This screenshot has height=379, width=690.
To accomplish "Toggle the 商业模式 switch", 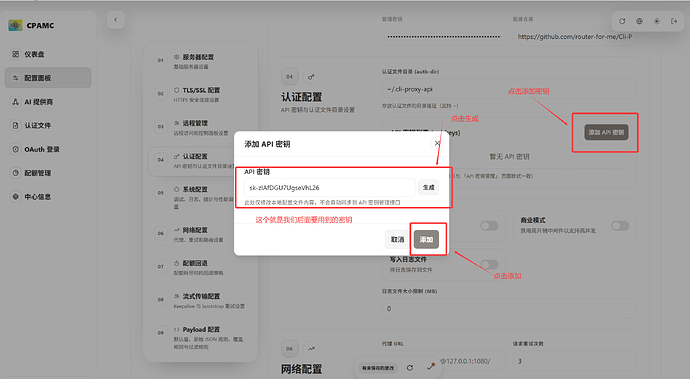I will coord(620,226).
